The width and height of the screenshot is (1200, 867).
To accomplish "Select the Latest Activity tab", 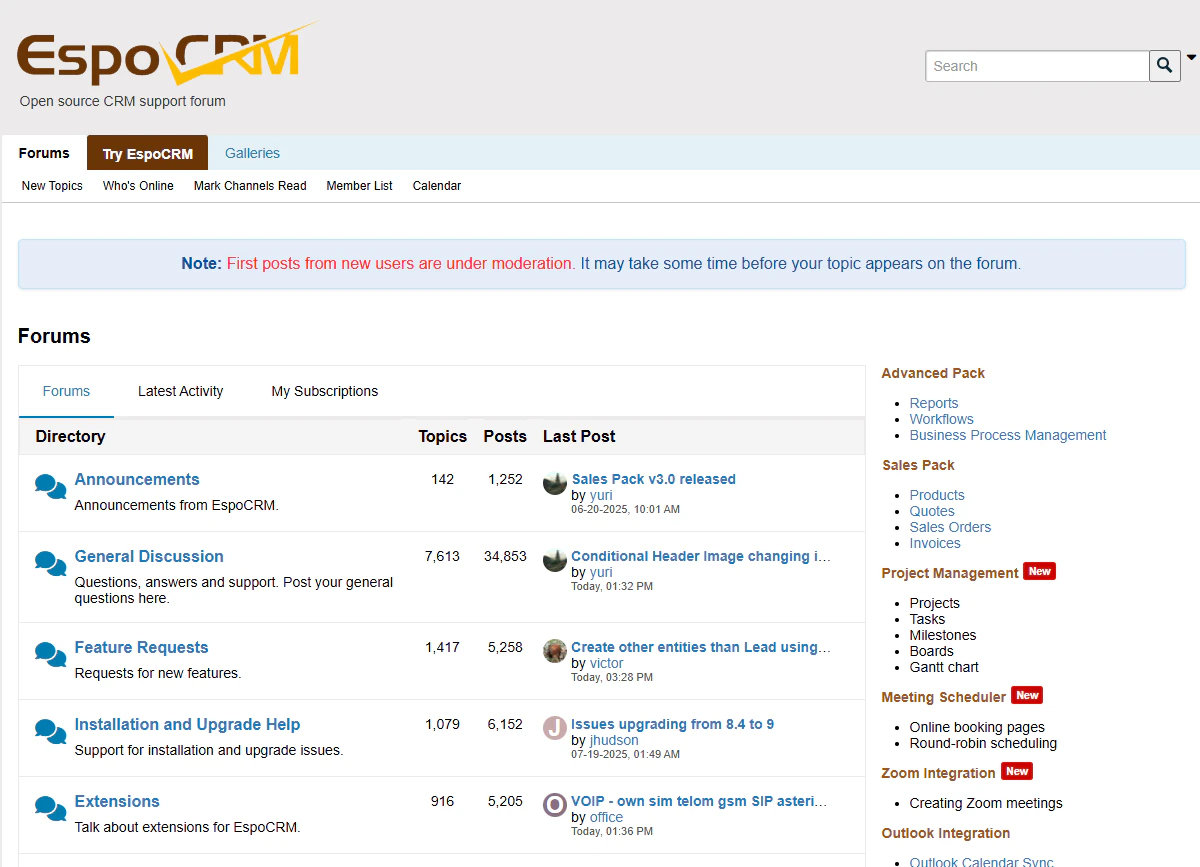I will [x=180, y=391].
